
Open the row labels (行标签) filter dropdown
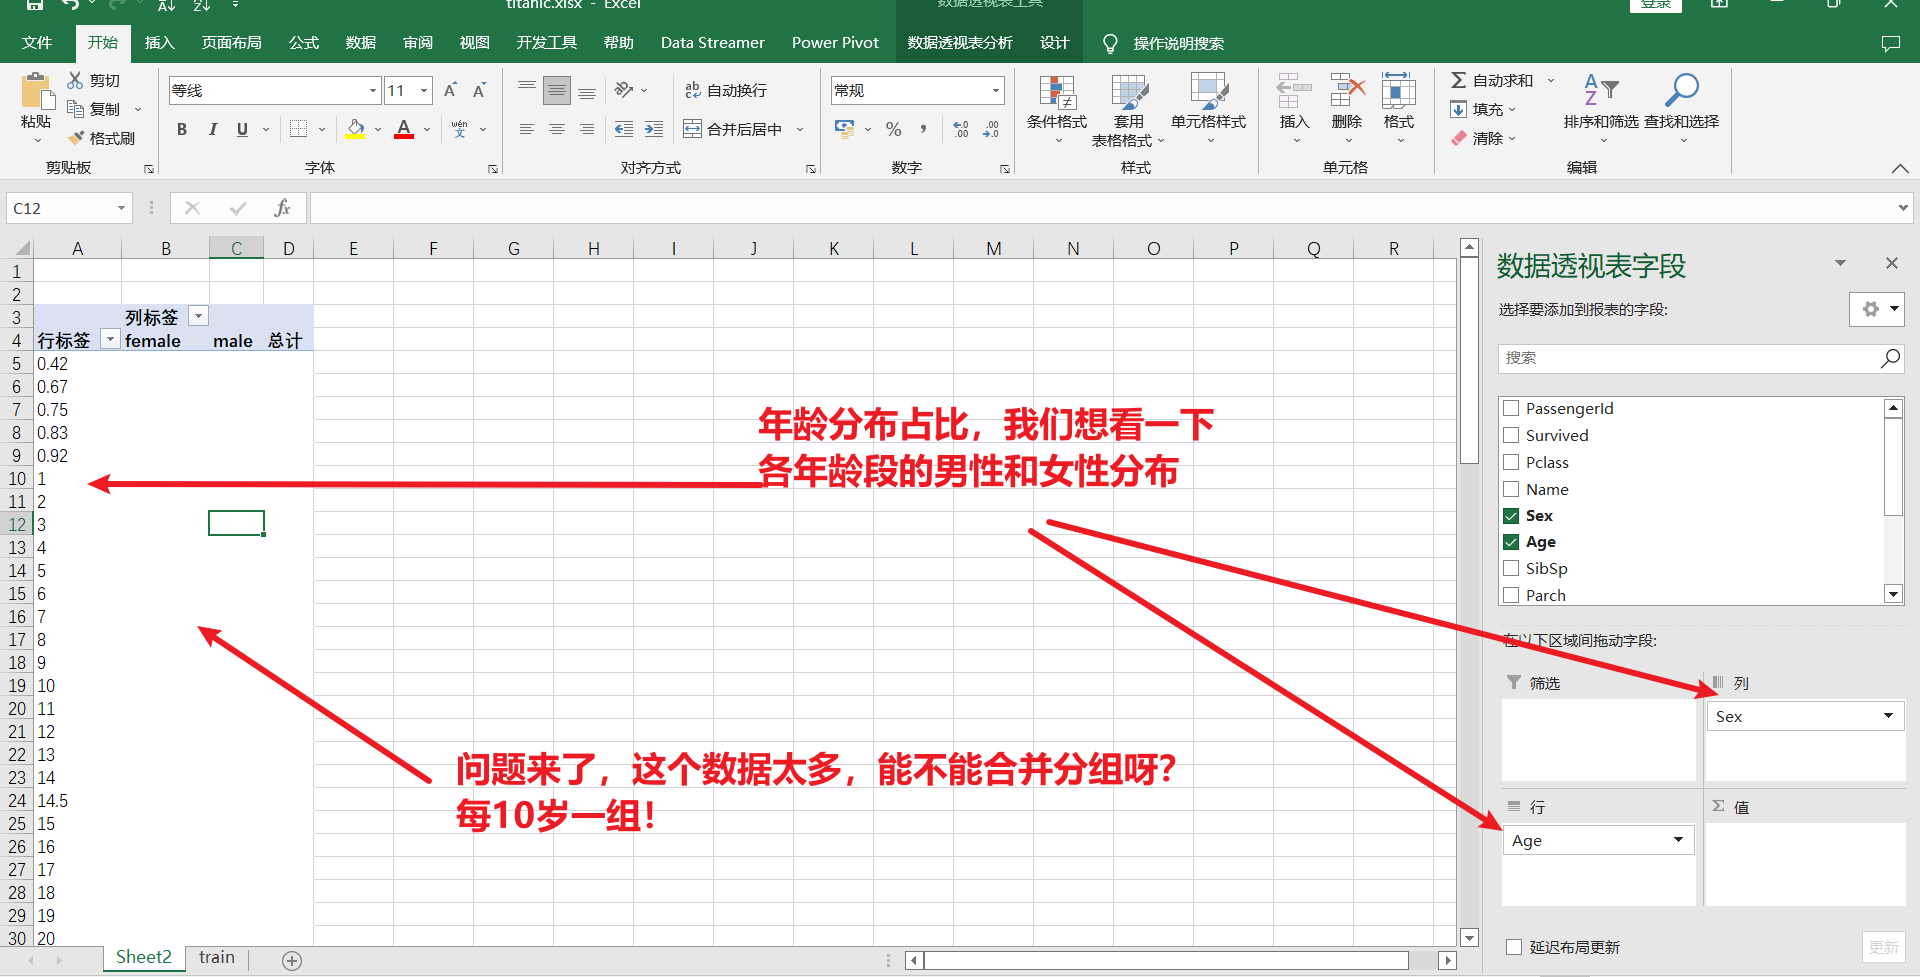point(110,340)
